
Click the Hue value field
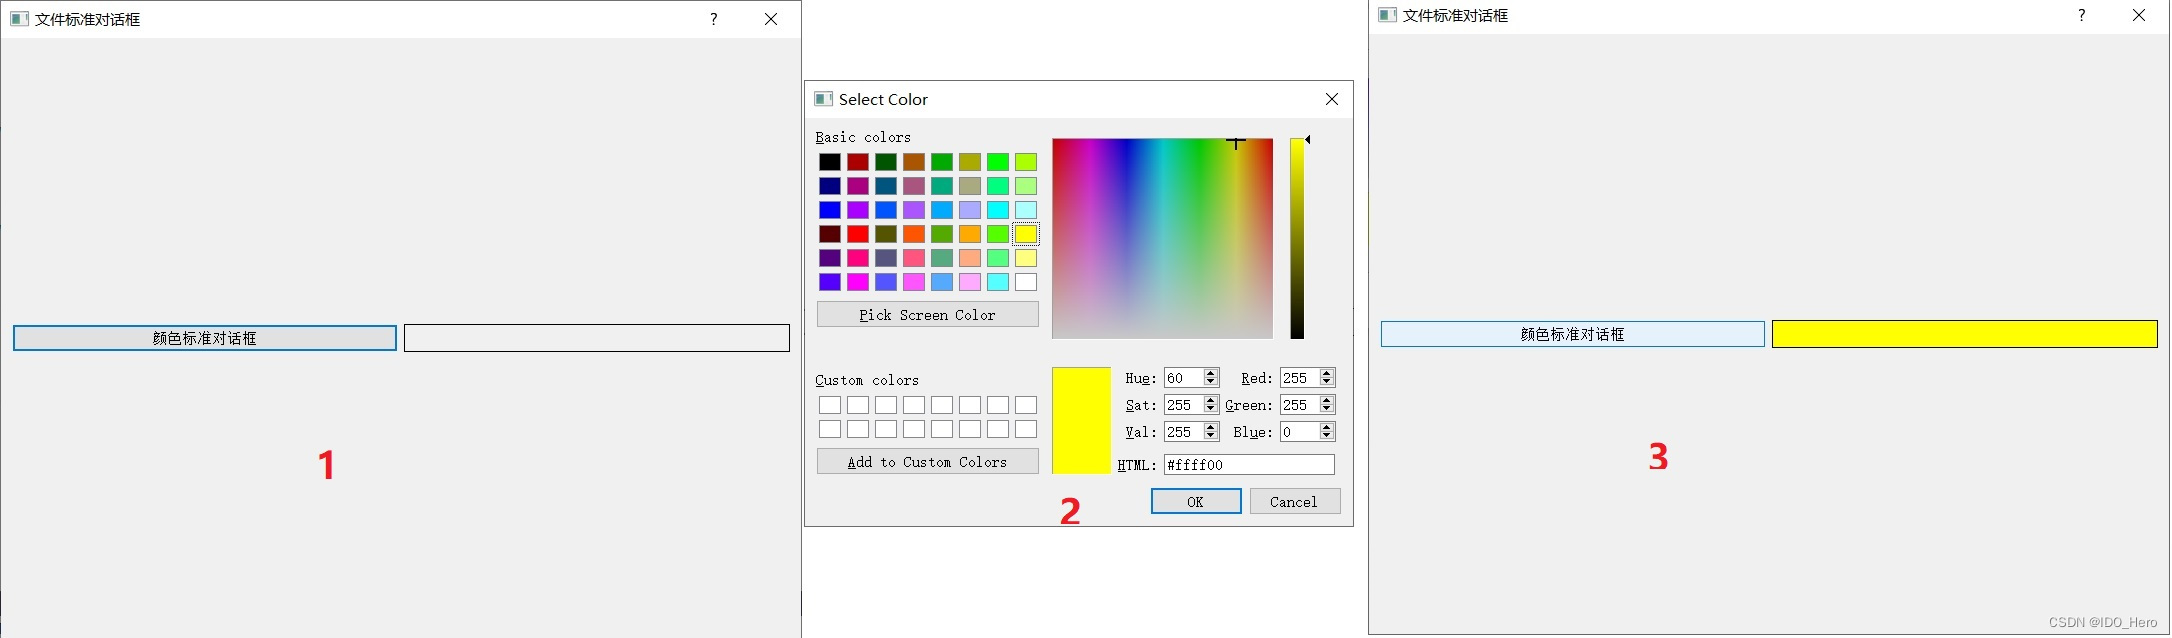1183,378
